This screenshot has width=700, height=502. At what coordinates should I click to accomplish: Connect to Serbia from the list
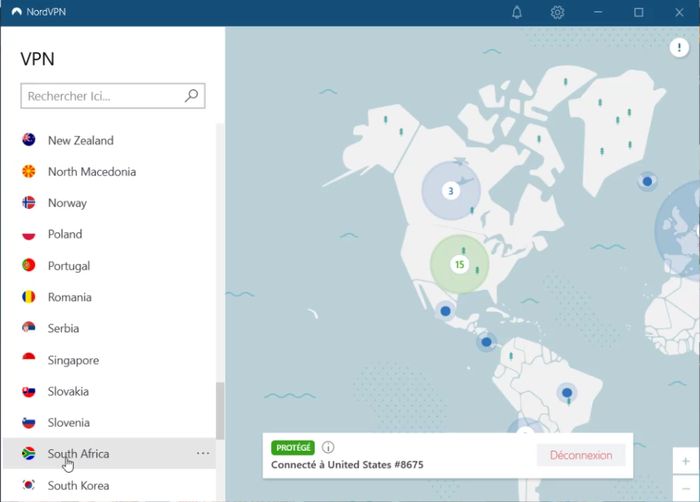tap(109, 328)
